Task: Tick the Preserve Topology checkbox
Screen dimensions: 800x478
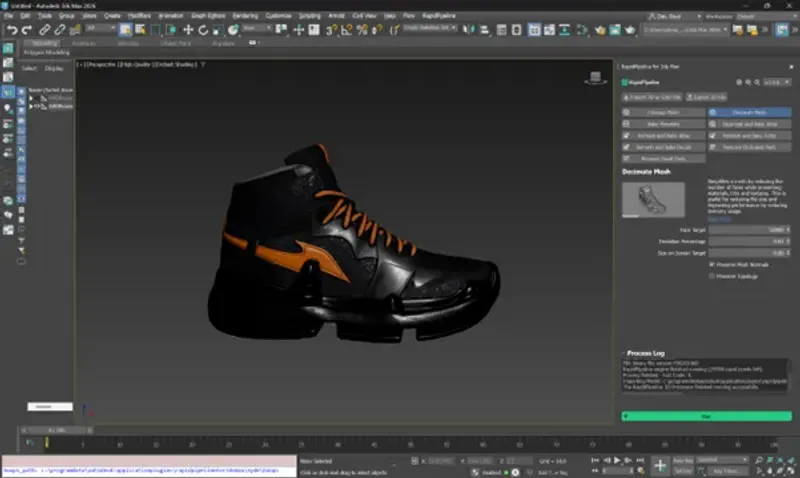Action: pos(711,275)
